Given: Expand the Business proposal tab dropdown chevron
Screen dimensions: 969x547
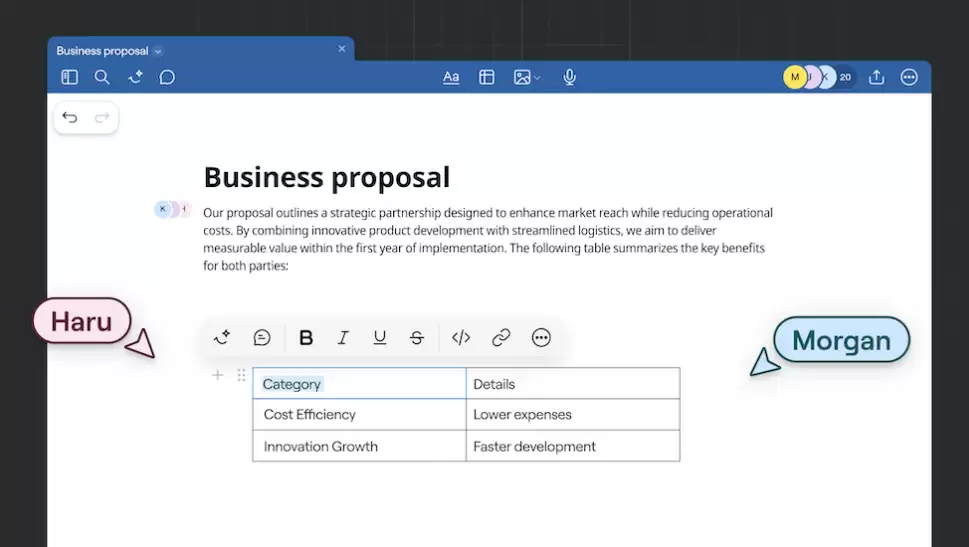Looking at the screenshot, I should [x=158, y=51].
